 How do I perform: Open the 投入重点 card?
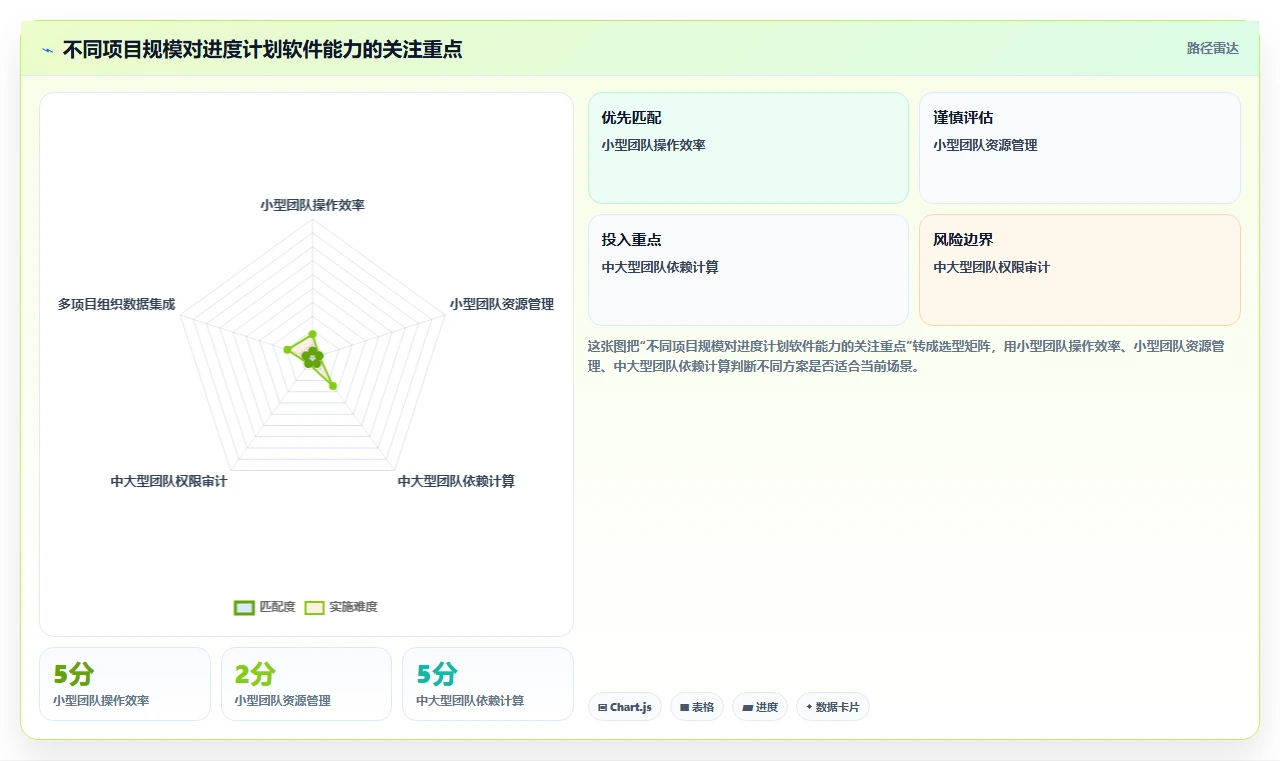(x=748, y=270)
